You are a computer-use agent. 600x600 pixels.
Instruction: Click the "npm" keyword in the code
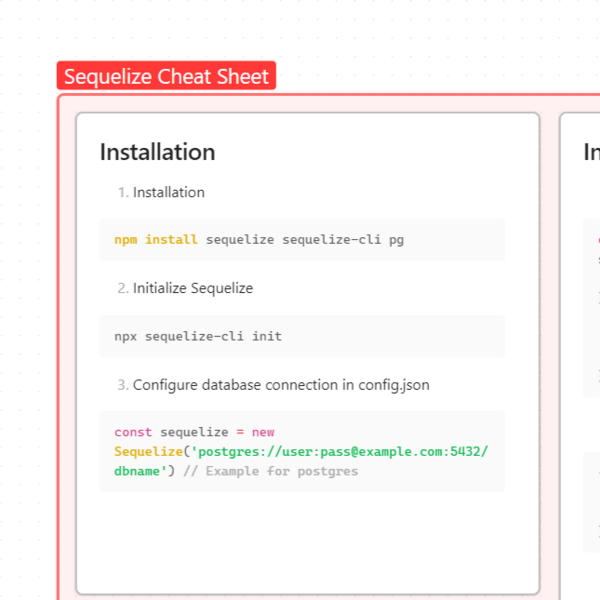tap(126, 240)
